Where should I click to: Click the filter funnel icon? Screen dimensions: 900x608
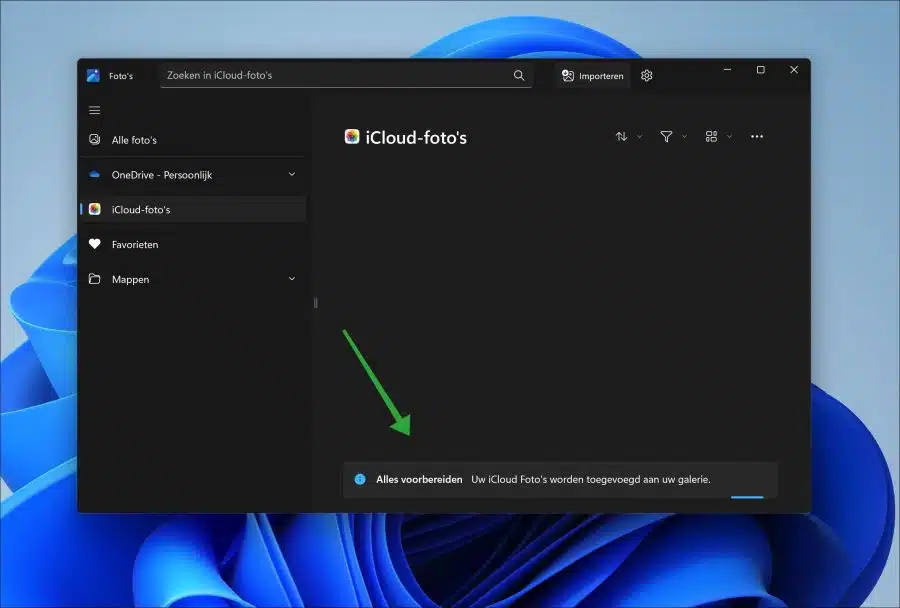click(666, 137)
